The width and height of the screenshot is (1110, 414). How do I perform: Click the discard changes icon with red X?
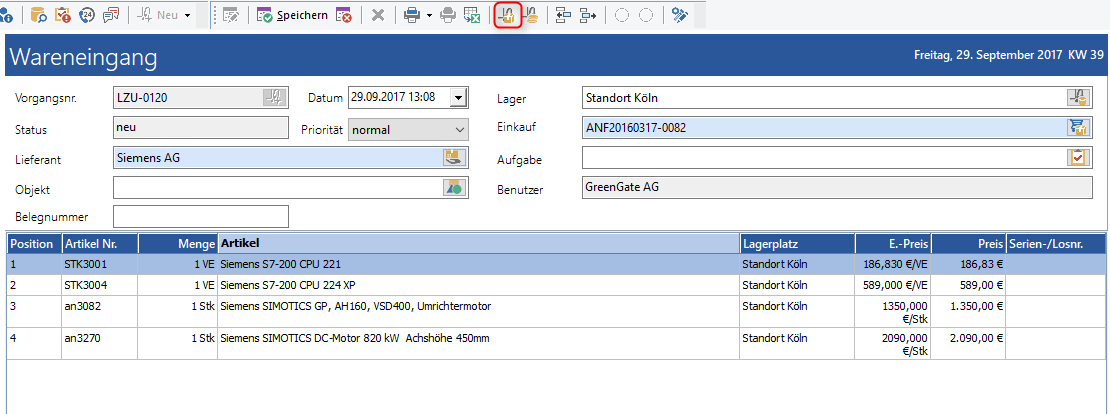click(x=344, y=15)
